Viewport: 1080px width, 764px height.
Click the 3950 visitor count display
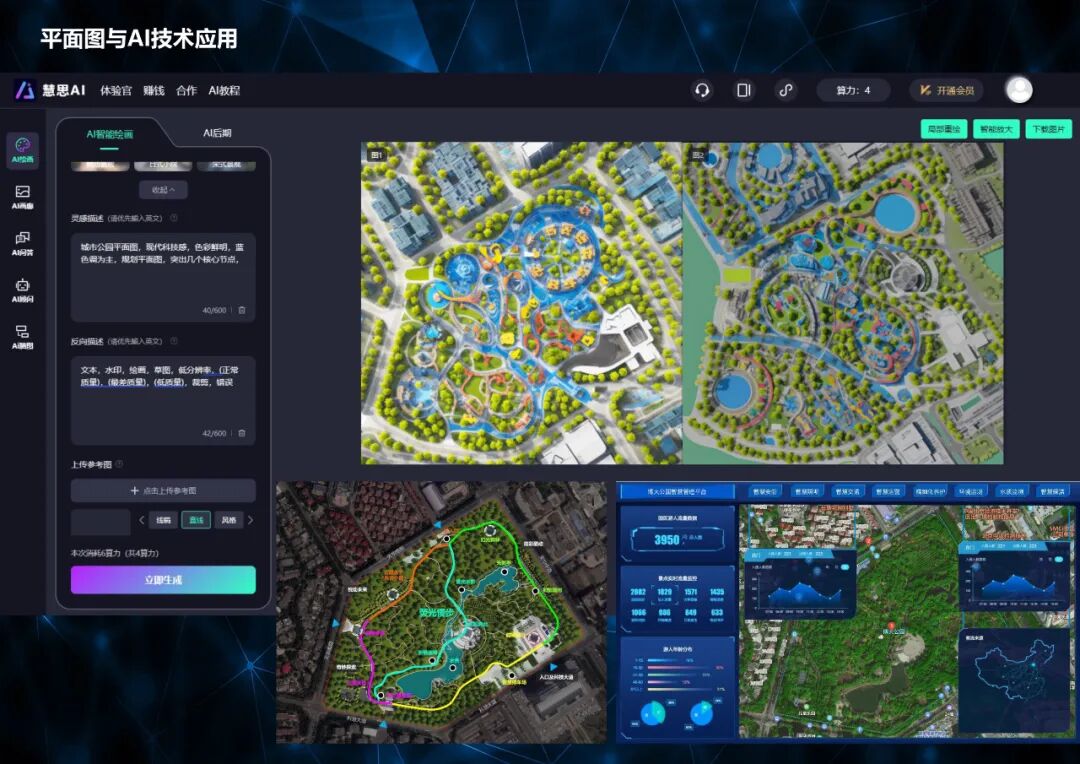point(678,539)
